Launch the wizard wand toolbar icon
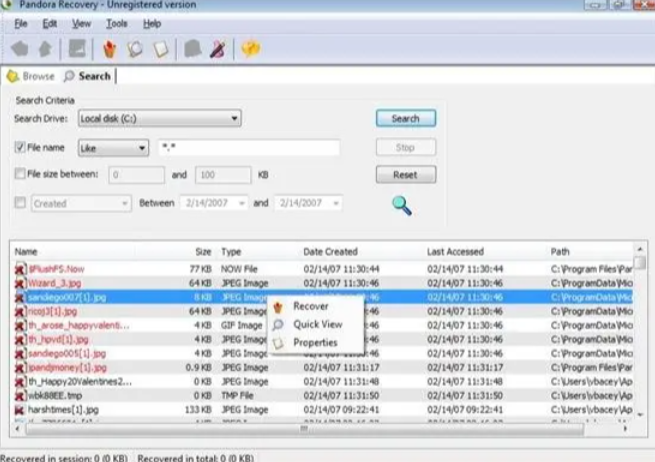The width and height of the screenshot is (655, 462). pyautogui.click(x=216, y=49)
